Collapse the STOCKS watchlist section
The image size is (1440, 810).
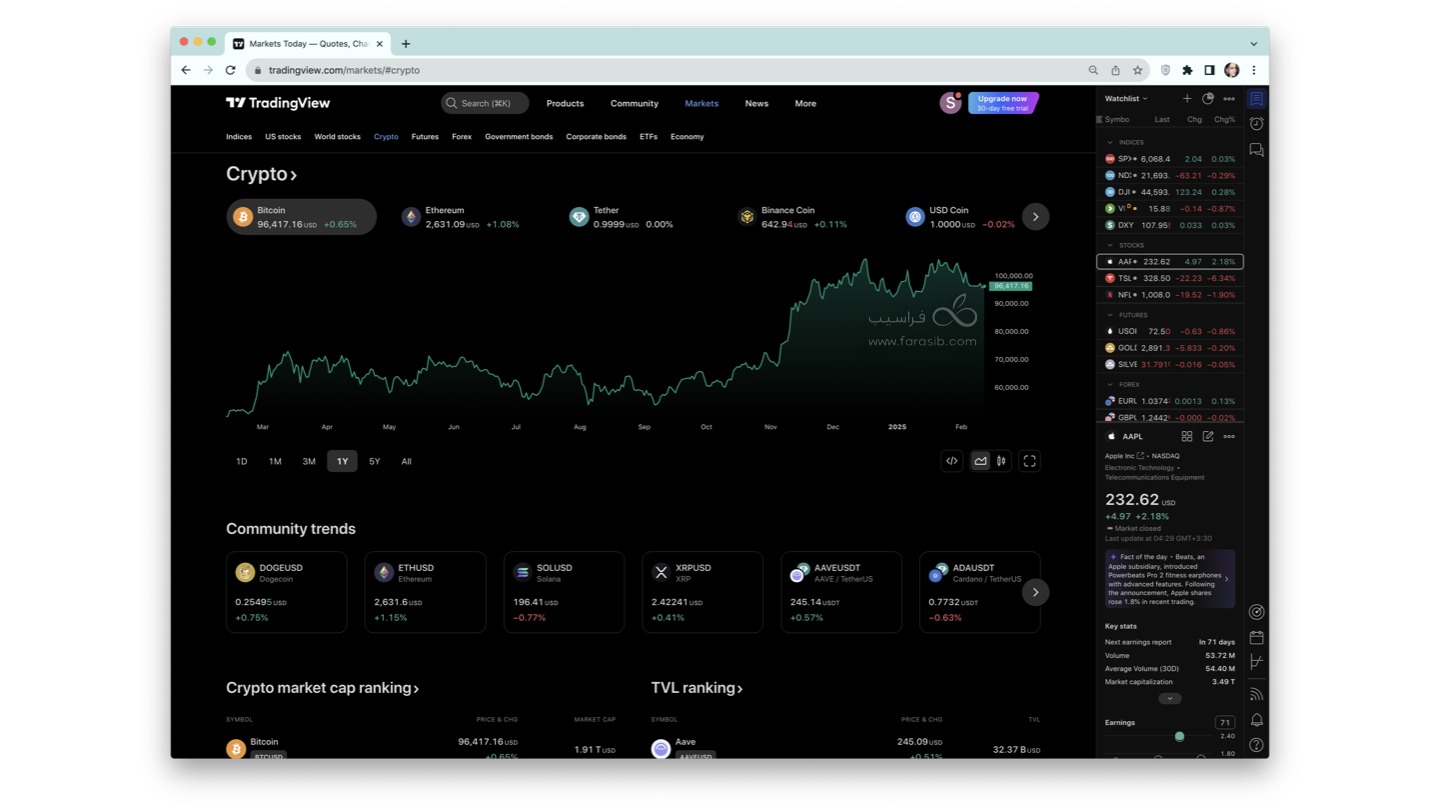(1110, 245)
